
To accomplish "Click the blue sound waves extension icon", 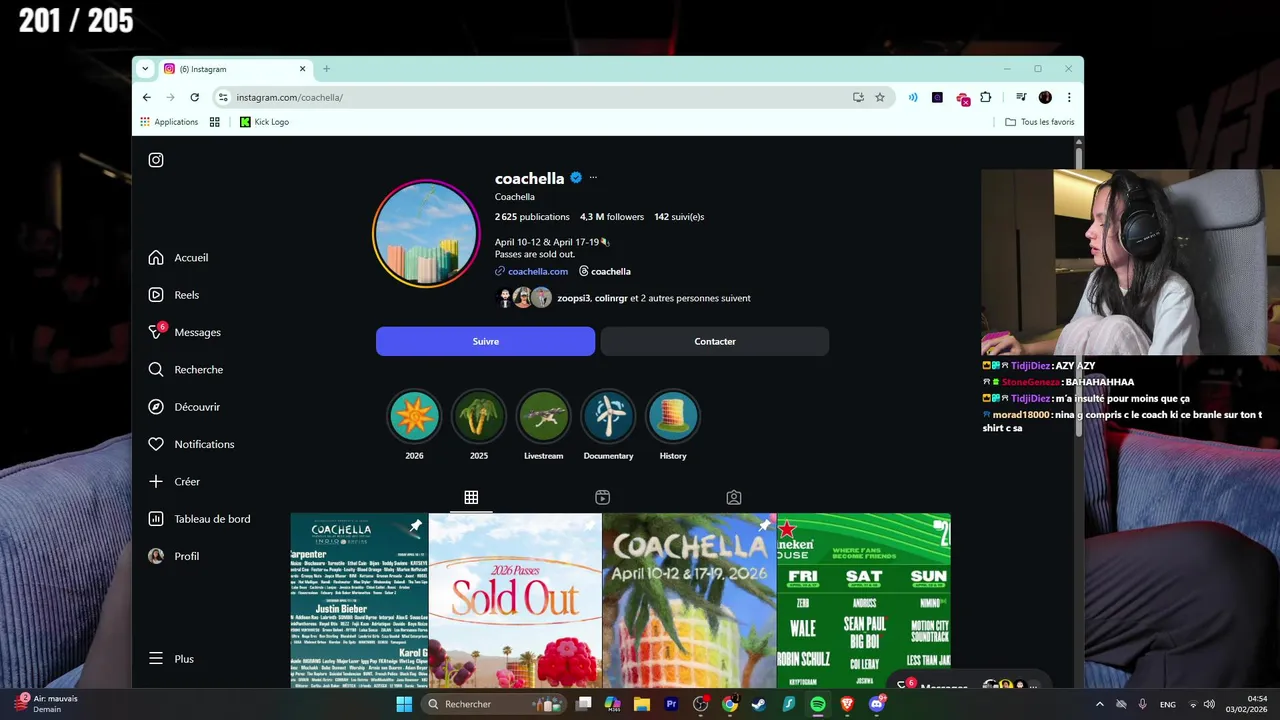I will point(913,97).
